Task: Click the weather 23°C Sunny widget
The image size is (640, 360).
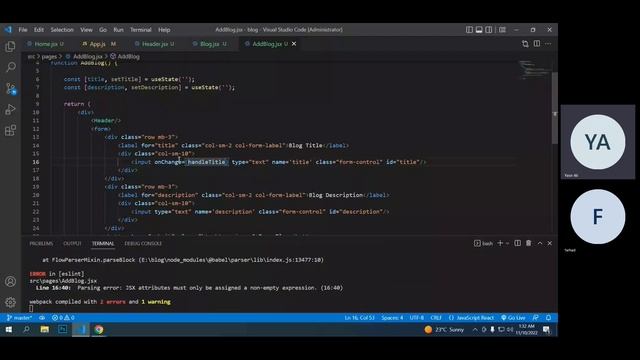Action: click(444, 329)
